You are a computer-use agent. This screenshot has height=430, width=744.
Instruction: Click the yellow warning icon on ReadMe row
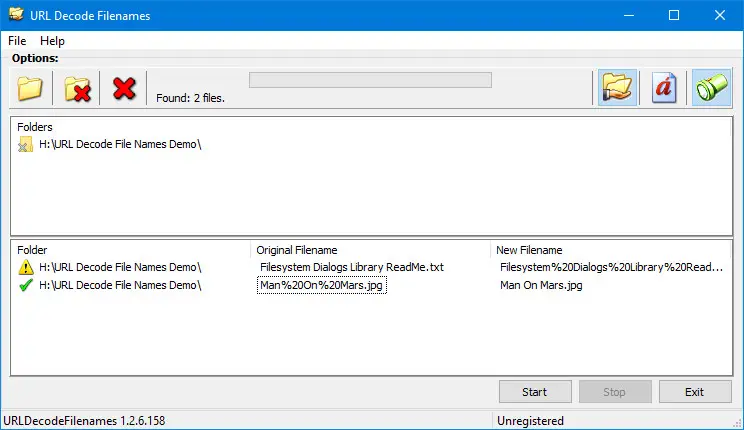click(26, 267)
